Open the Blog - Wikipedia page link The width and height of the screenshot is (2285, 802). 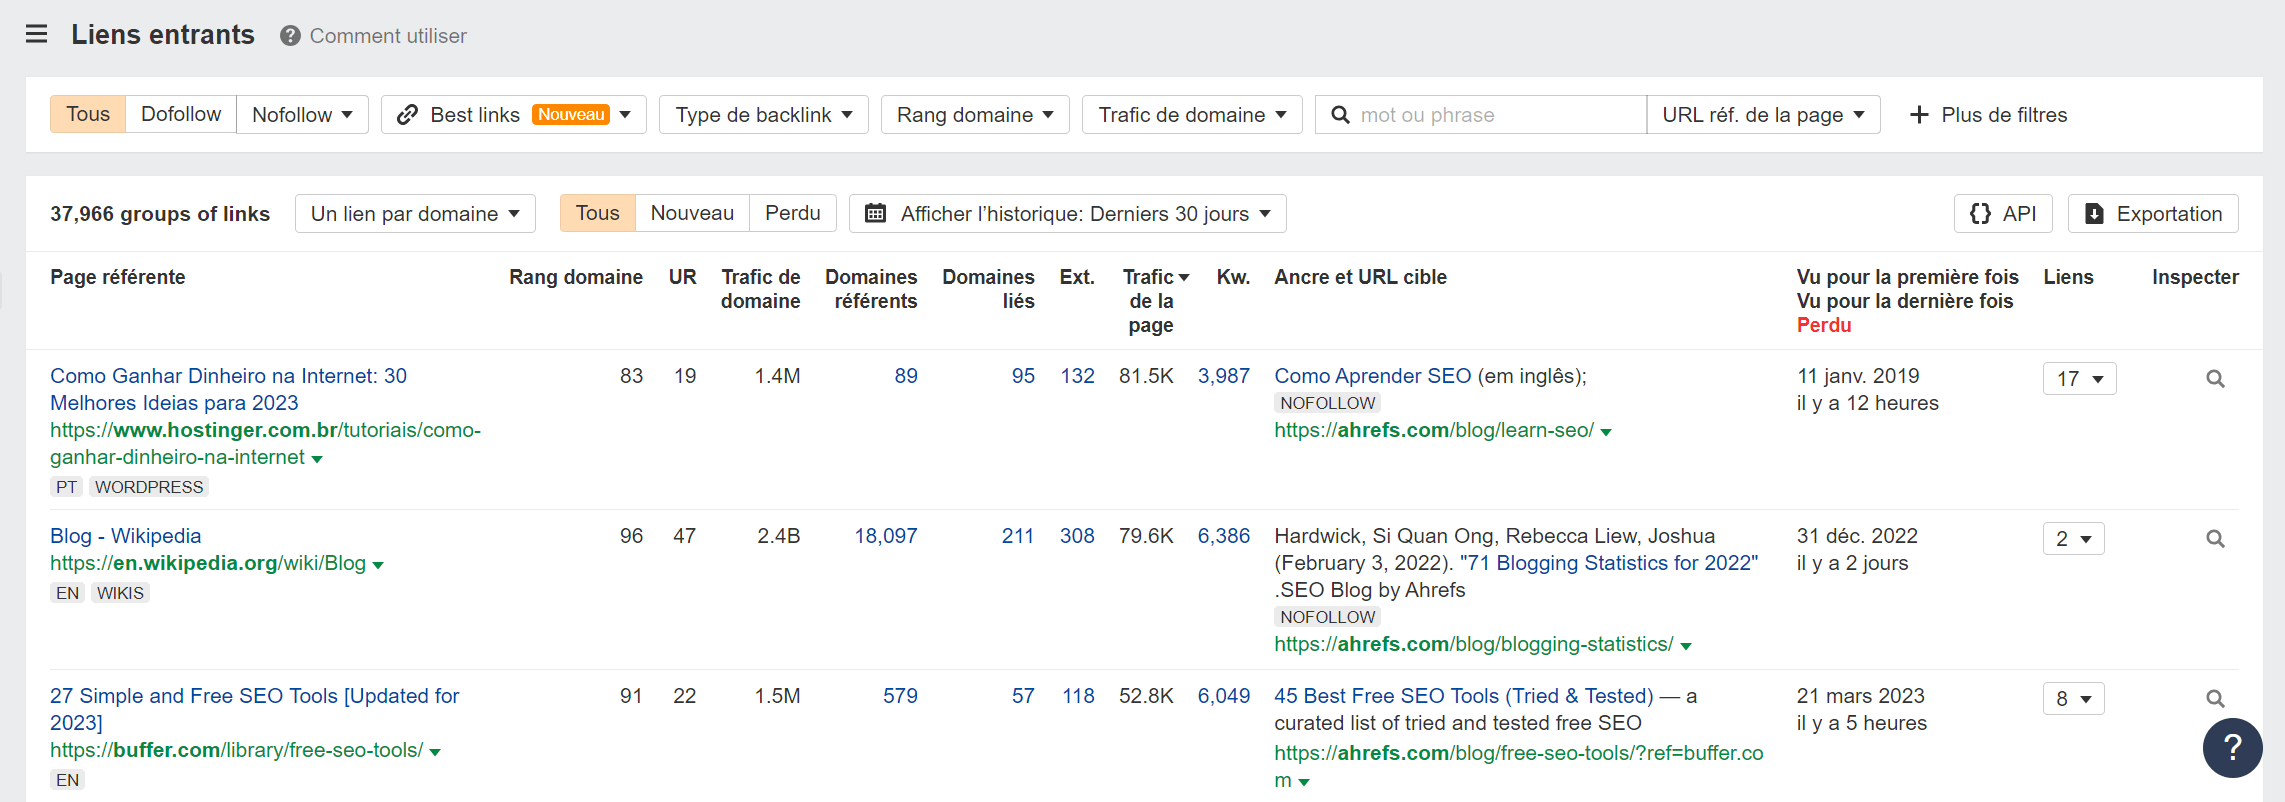pyautogui.click(x=126, y=536)
